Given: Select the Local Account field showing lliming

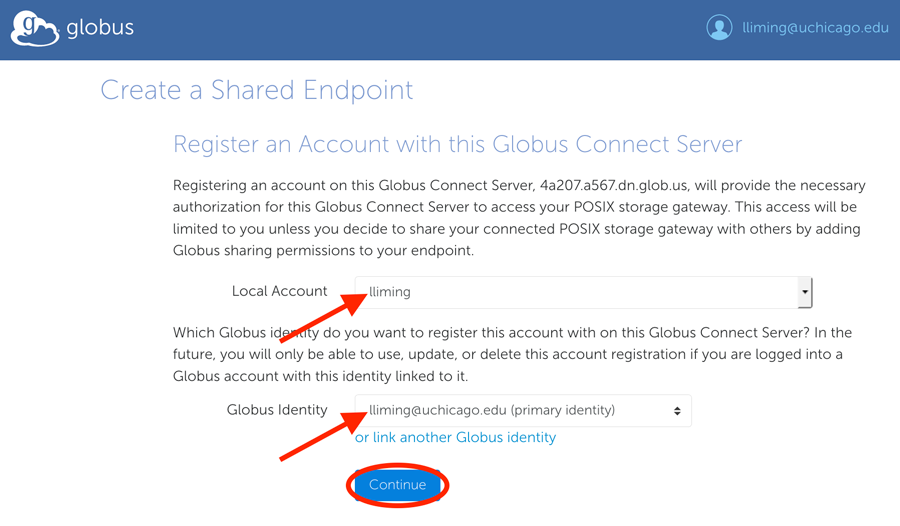Looking at the screenshot, I should (583, 292).
